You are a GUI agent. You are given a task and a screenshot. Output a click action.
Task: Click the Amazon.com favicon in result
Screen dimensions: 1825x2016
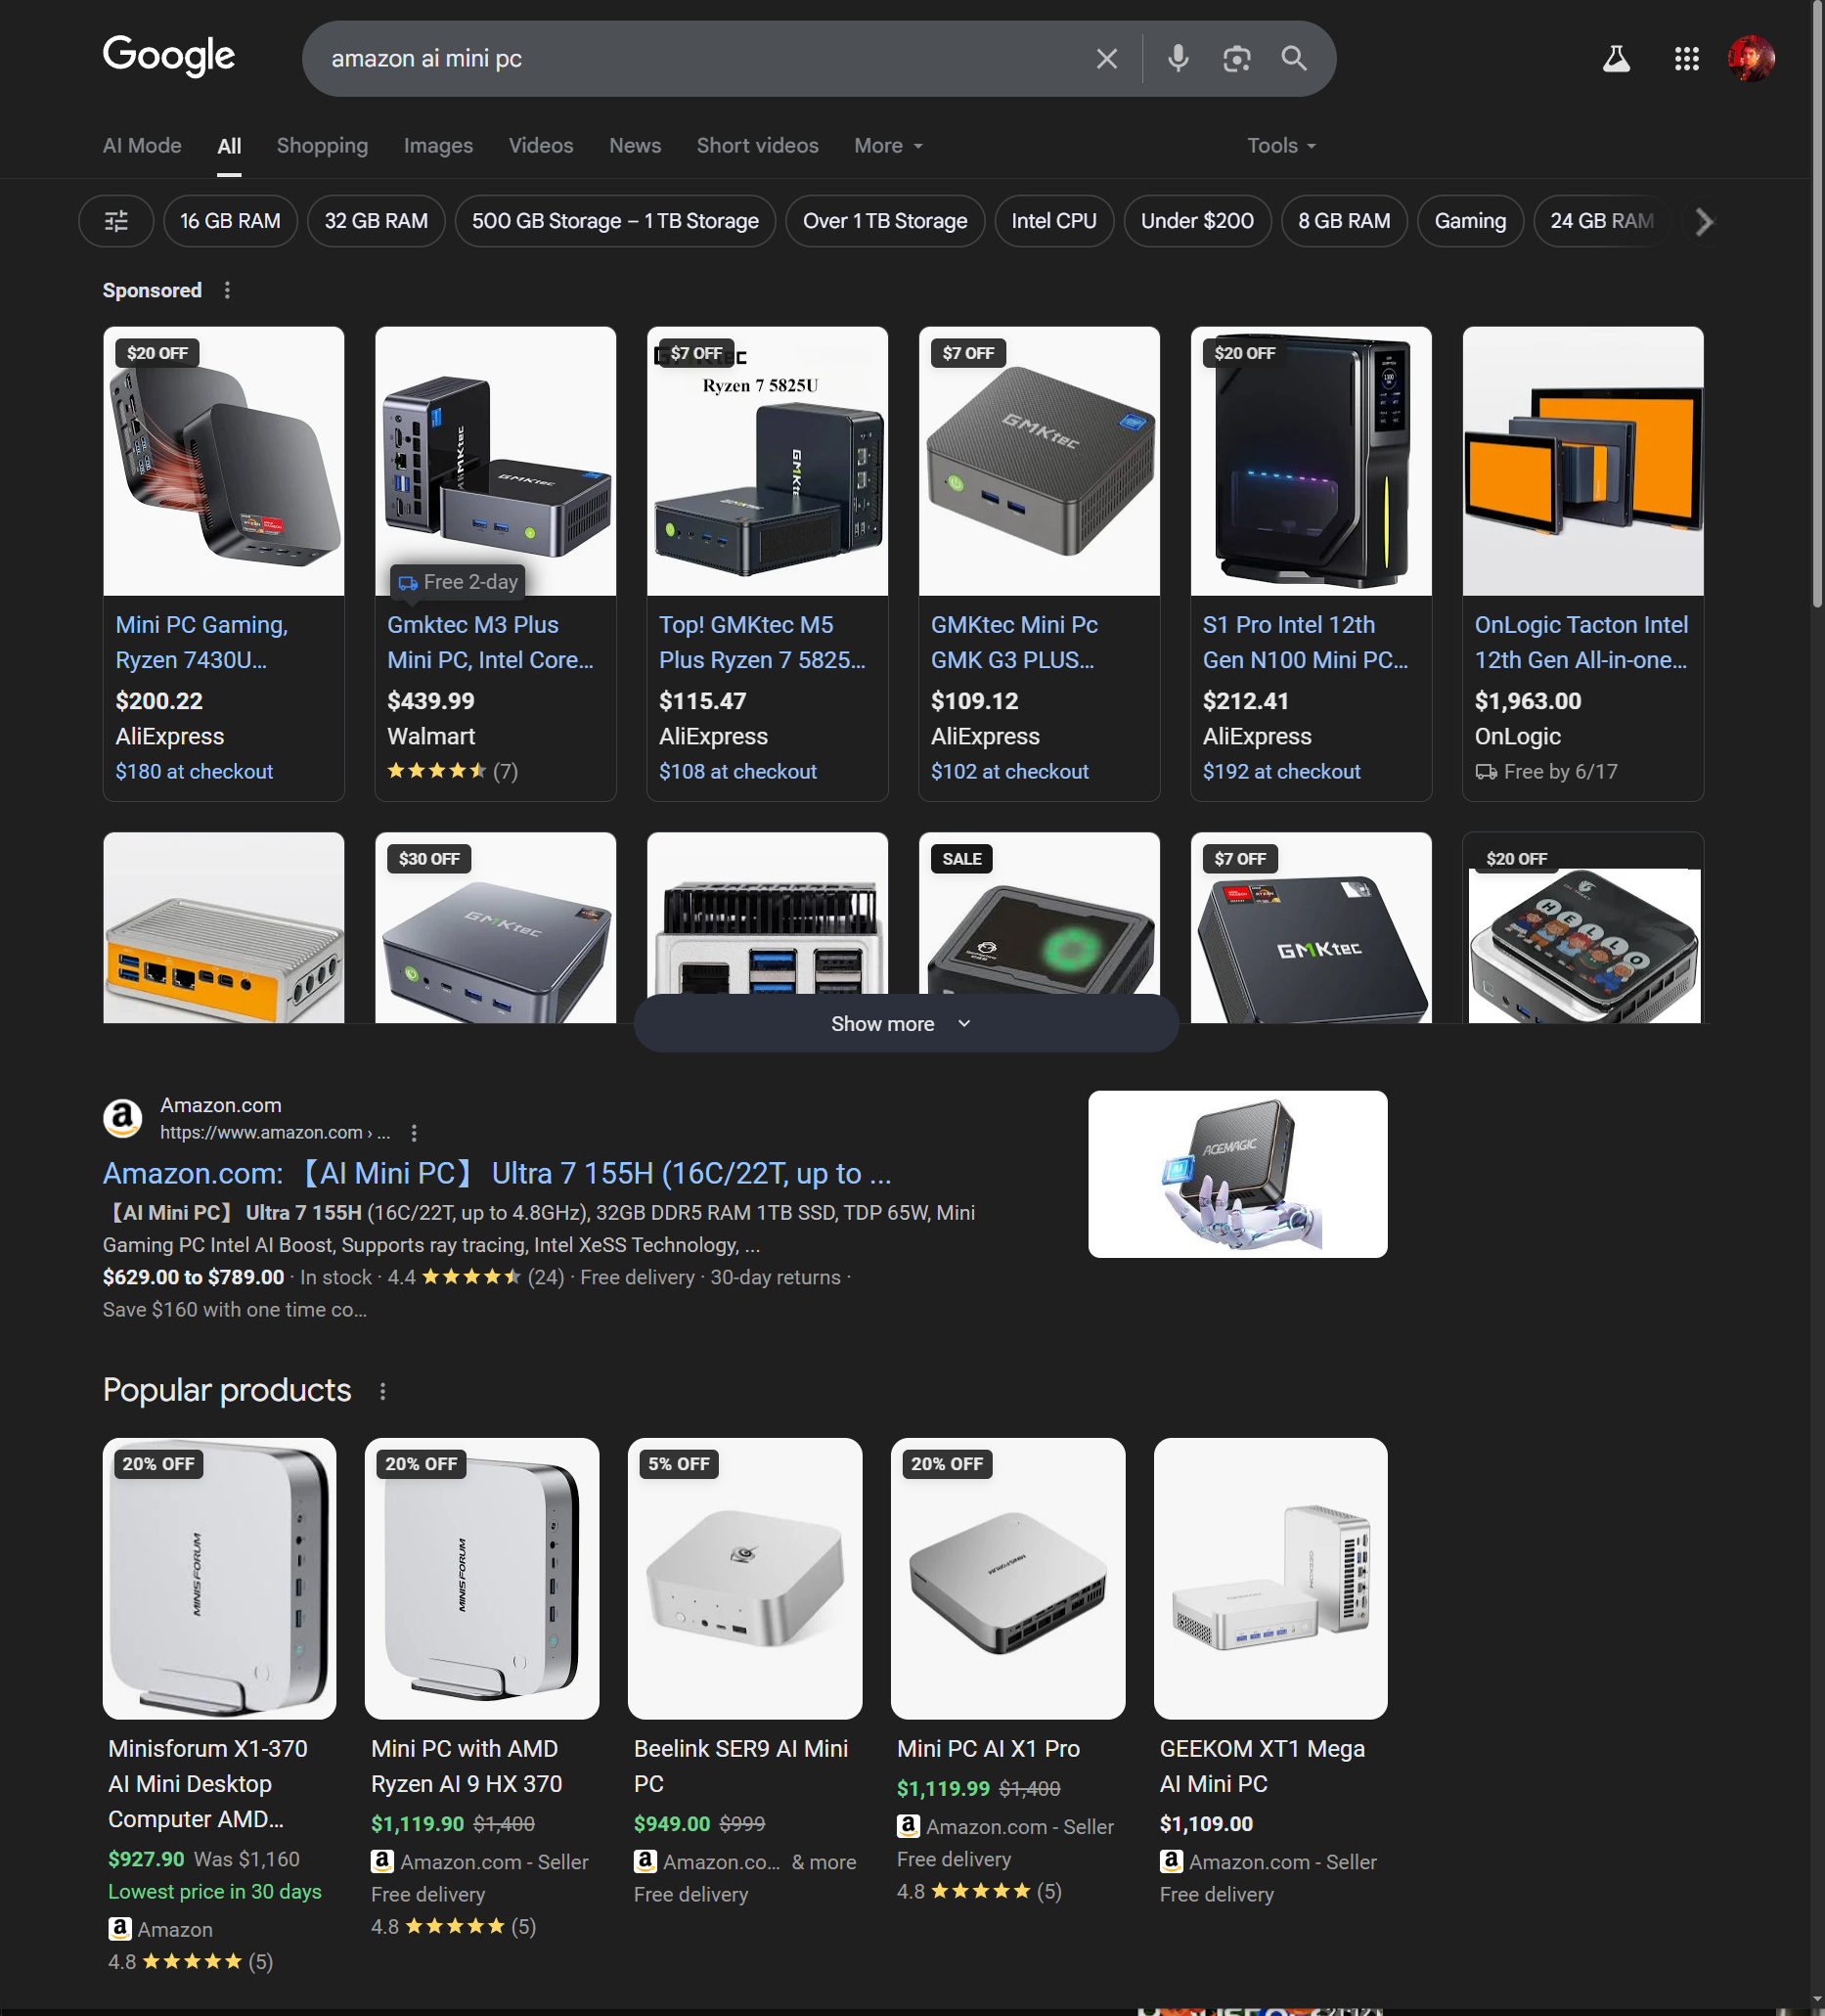coord(123,1118)
